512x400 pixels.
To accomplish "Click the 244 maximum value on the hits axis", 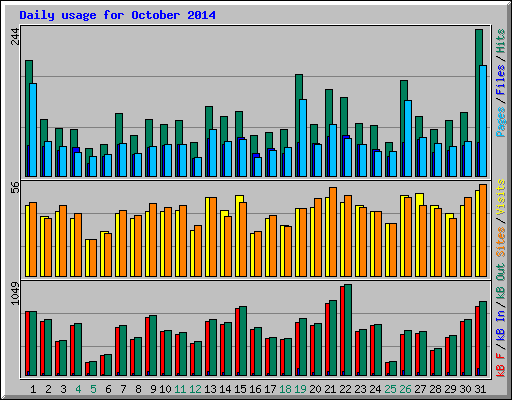I will [15, 36].
